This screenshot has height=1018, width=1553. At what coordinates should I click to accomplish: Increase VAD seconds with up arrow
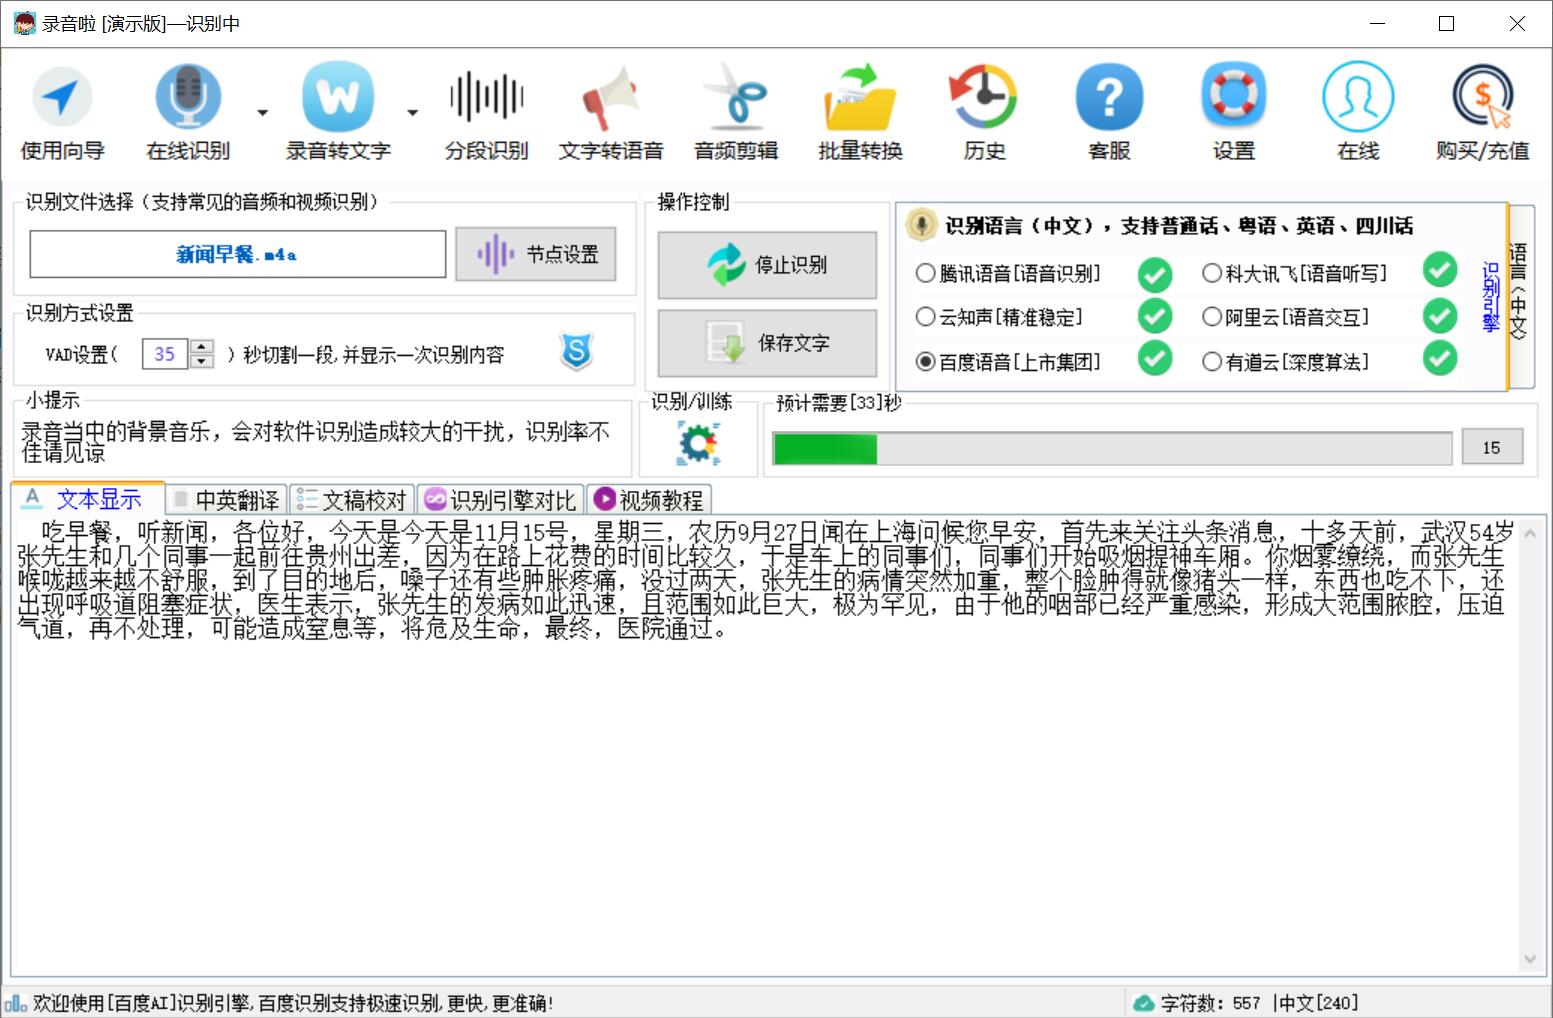[202, 347]
